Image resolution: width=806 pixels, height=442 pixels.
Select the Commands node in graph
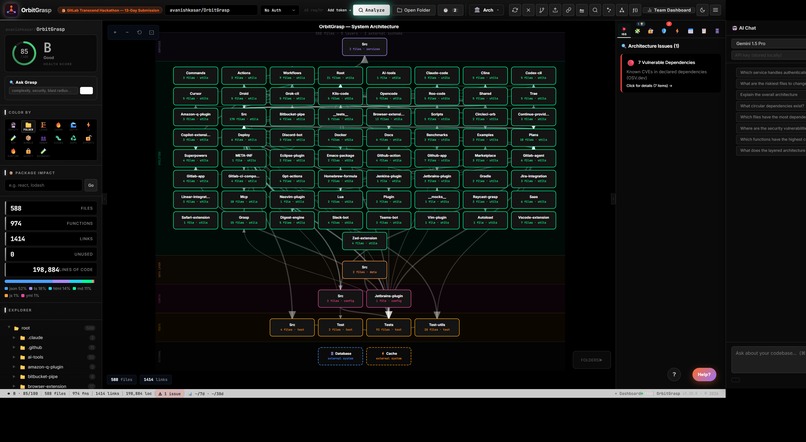click(195, 76)
